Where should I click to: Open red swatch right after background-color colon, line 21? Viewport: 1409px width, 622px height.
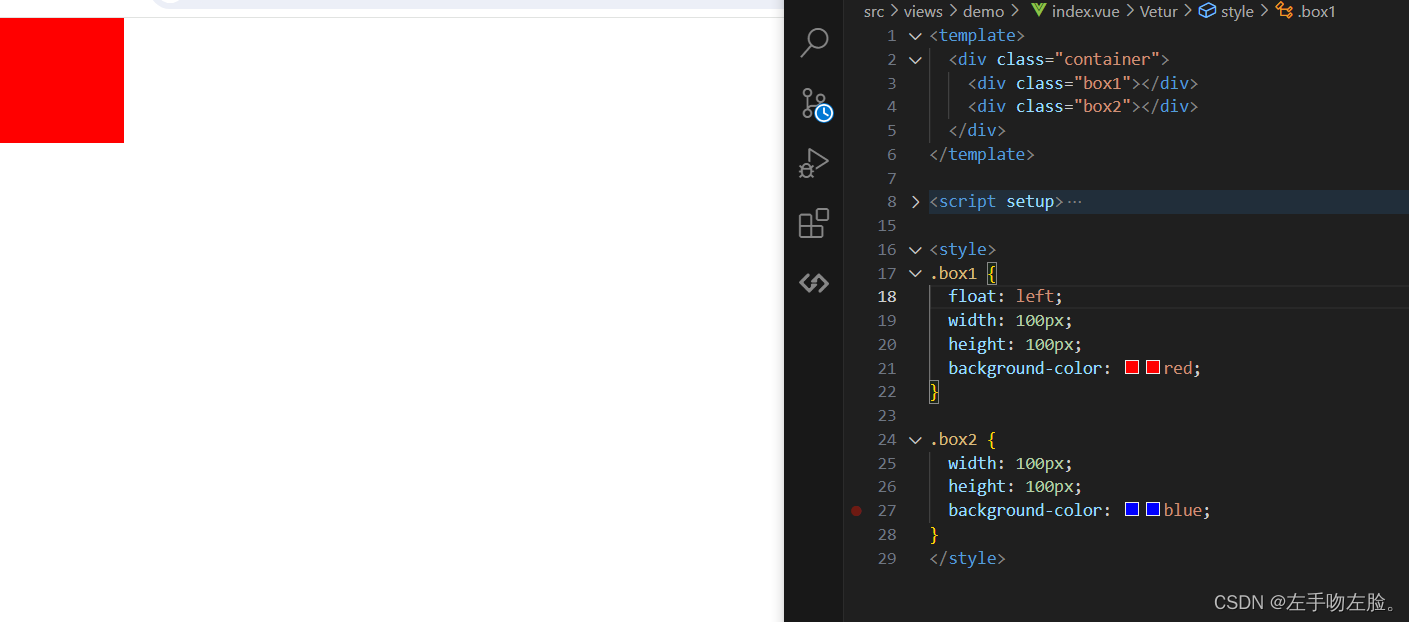pyautogui.click(x=1132, y=368)
